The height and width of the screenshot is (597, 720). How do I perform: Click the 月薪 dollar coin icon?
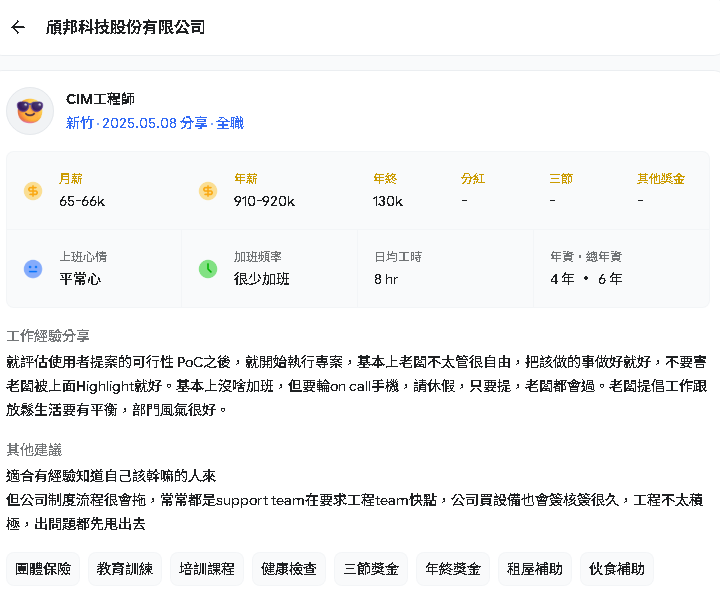point(33,191)
